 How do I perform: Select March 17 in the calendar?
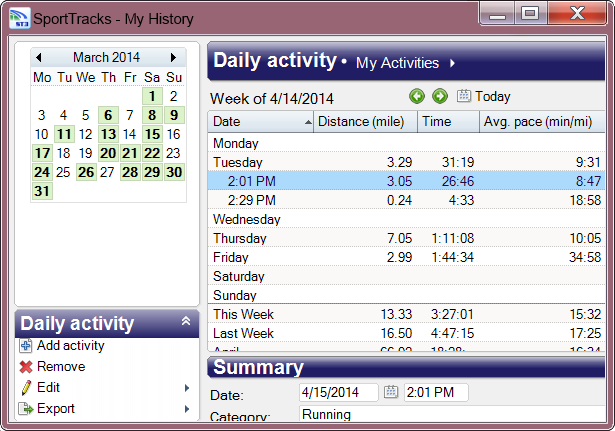pos(42,153)
